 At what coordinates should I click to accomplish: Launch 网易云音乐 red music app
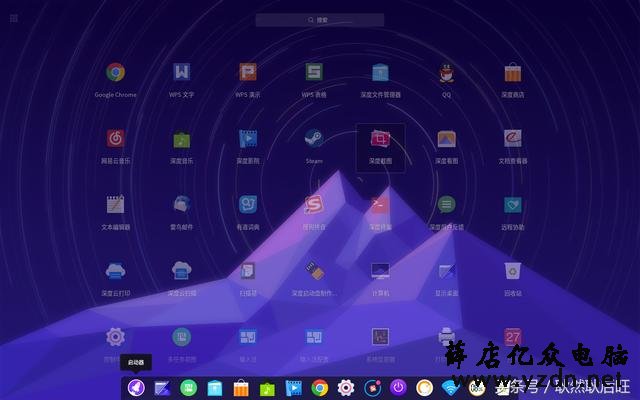(116, 139)
